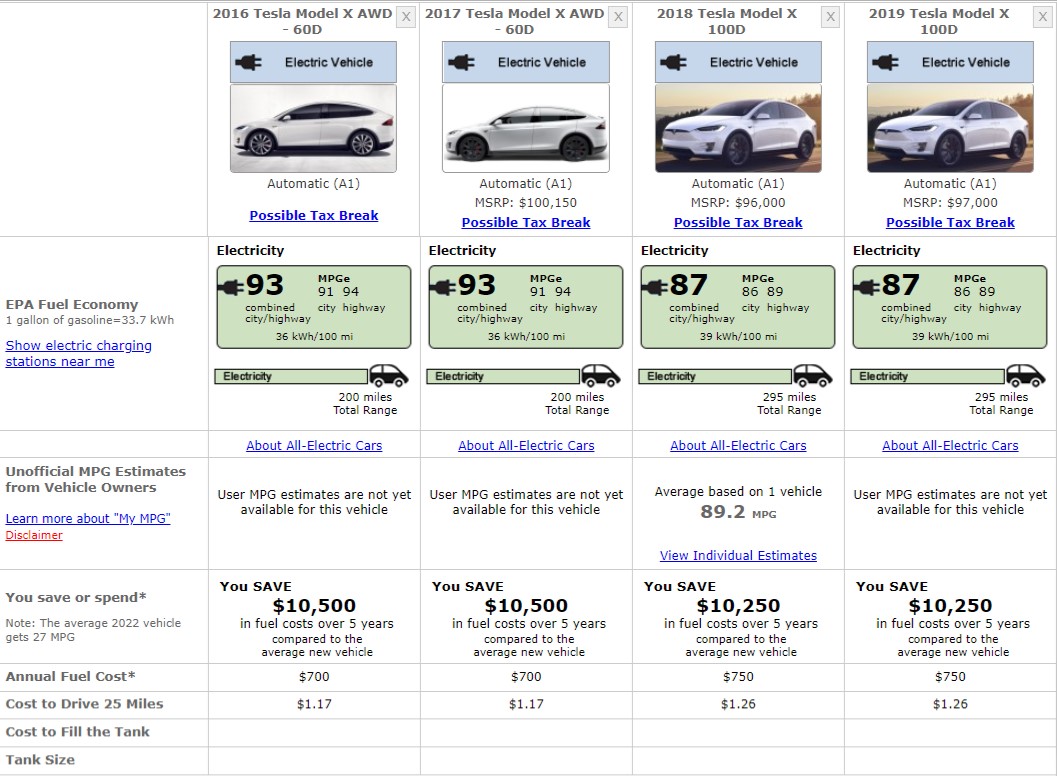View Individual Estimates for 2018 Model X
The height and width of the screenshot is (776, 1057).
click(x=738, y=556)
